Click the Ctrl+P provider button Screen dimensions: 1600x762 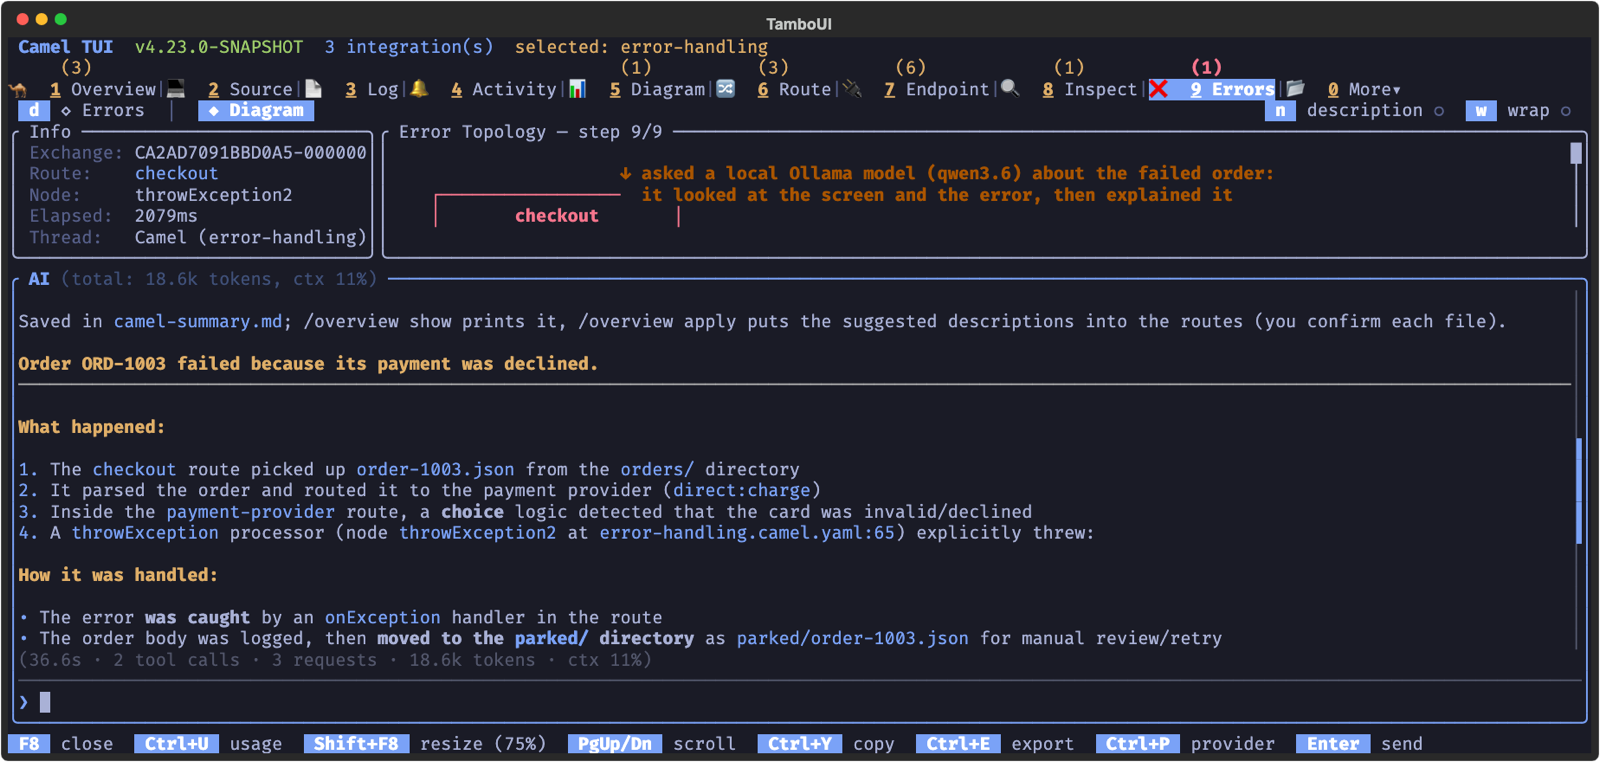point(1186,743)
